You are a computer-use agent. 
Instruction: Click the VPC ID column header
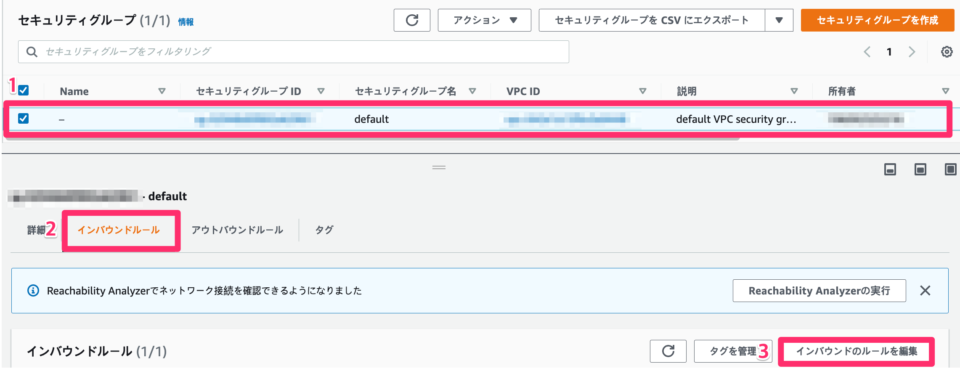click(x=523, y=91)
